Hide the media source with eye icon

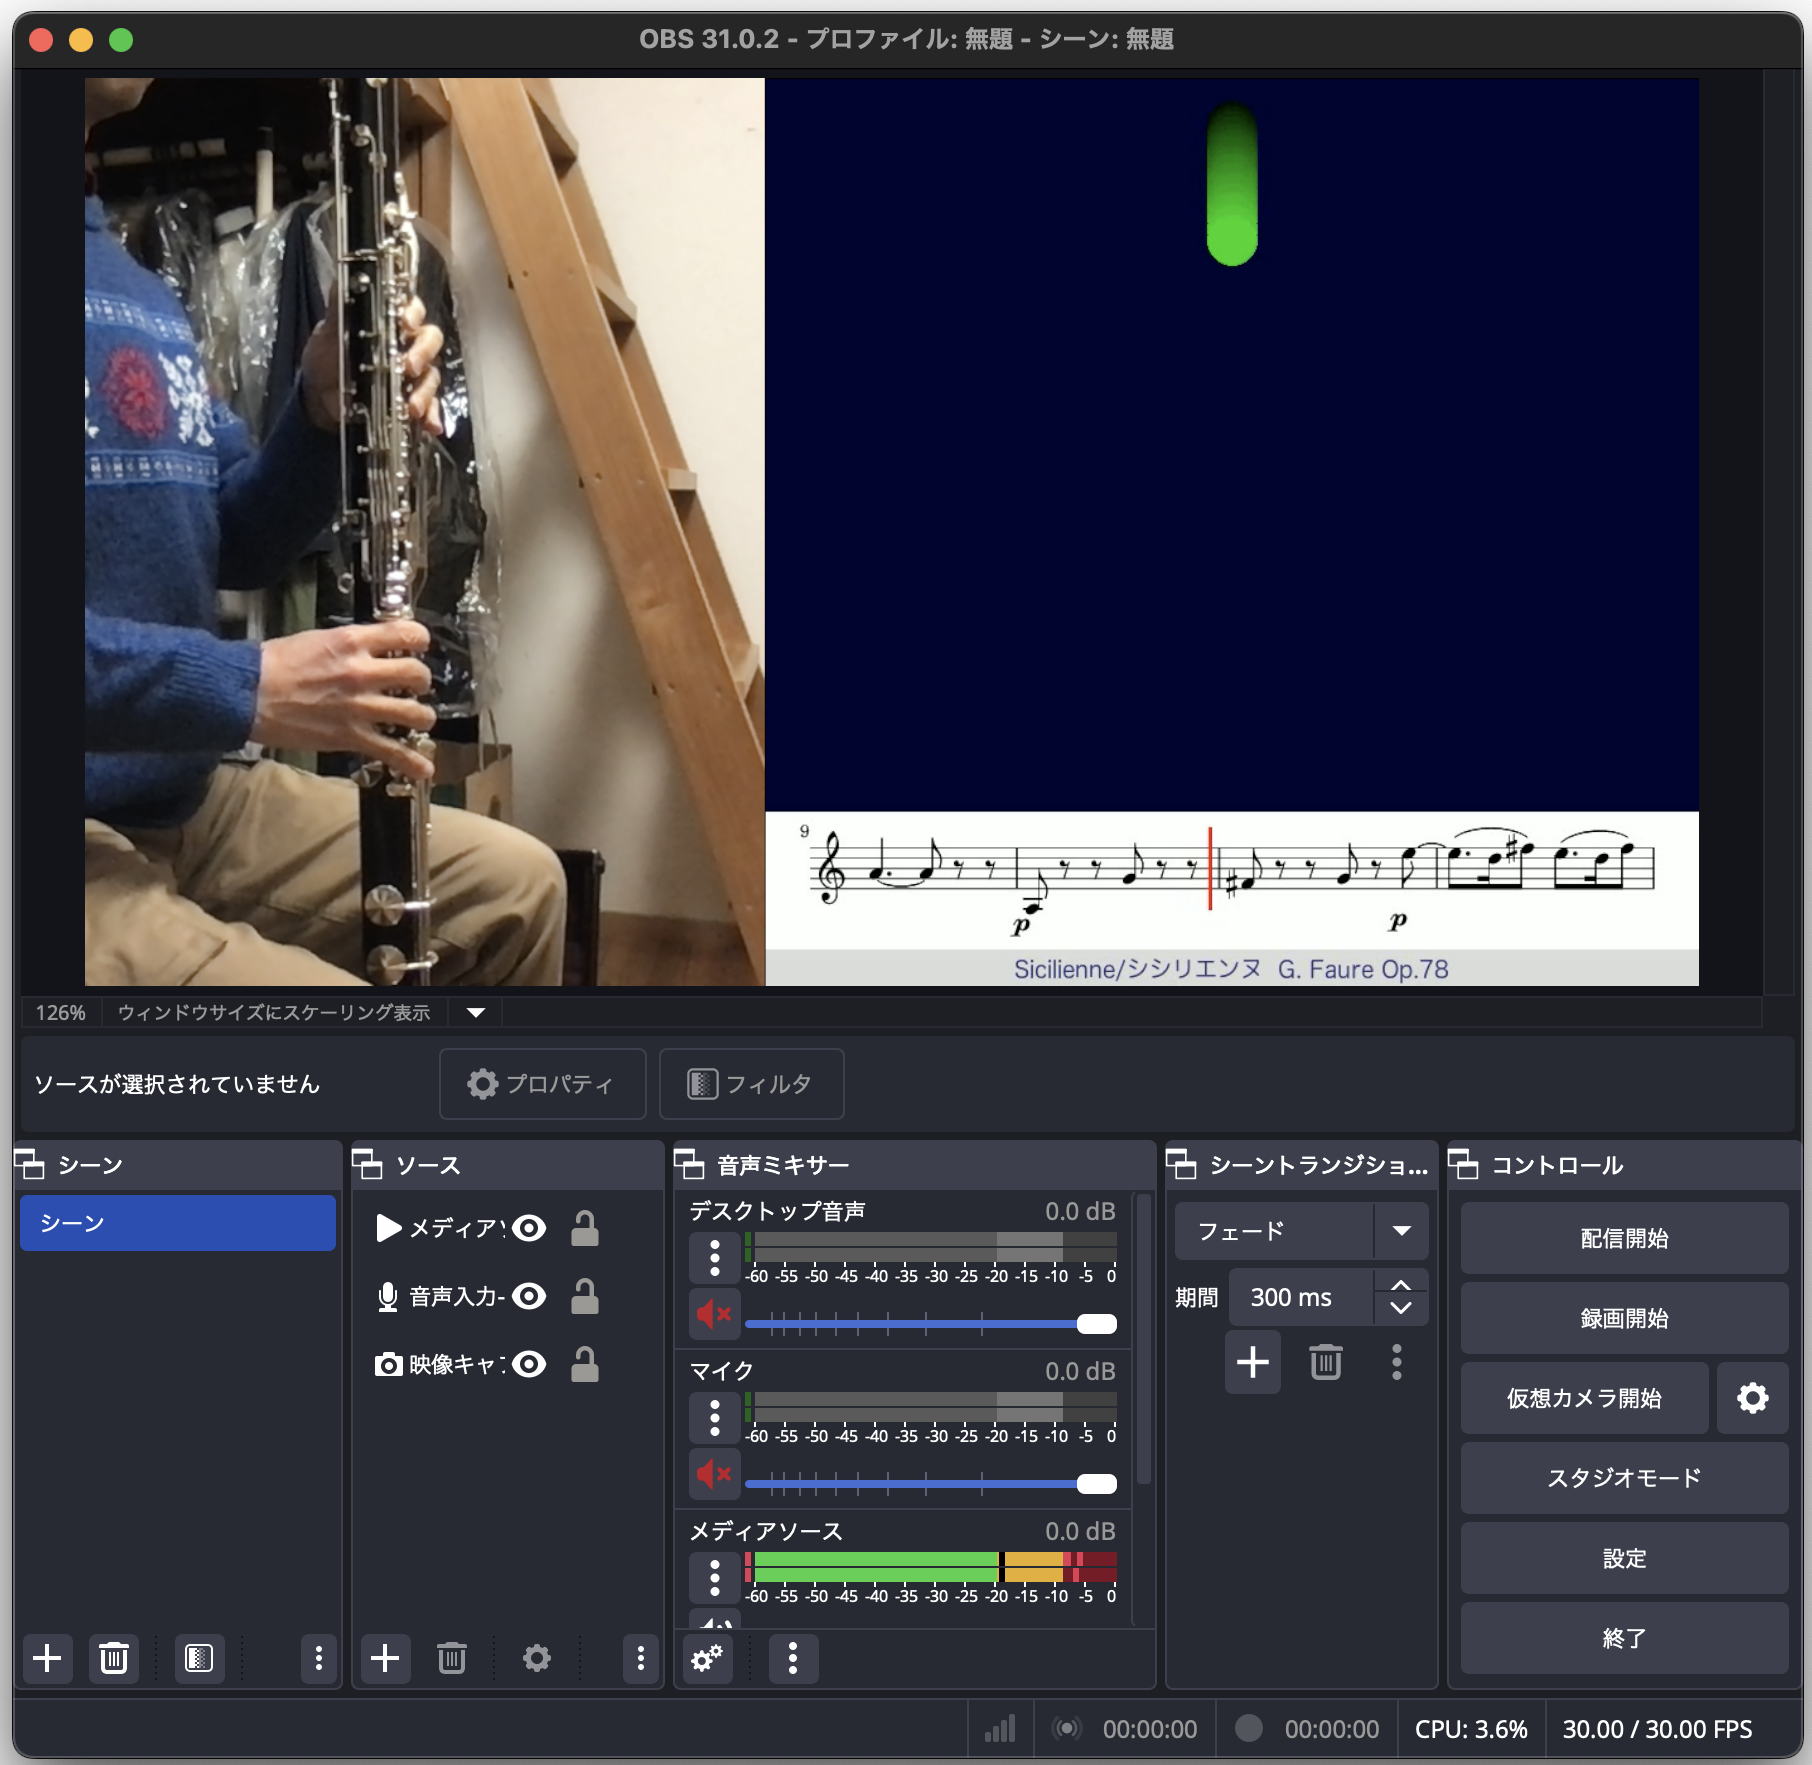(530, 1228)
